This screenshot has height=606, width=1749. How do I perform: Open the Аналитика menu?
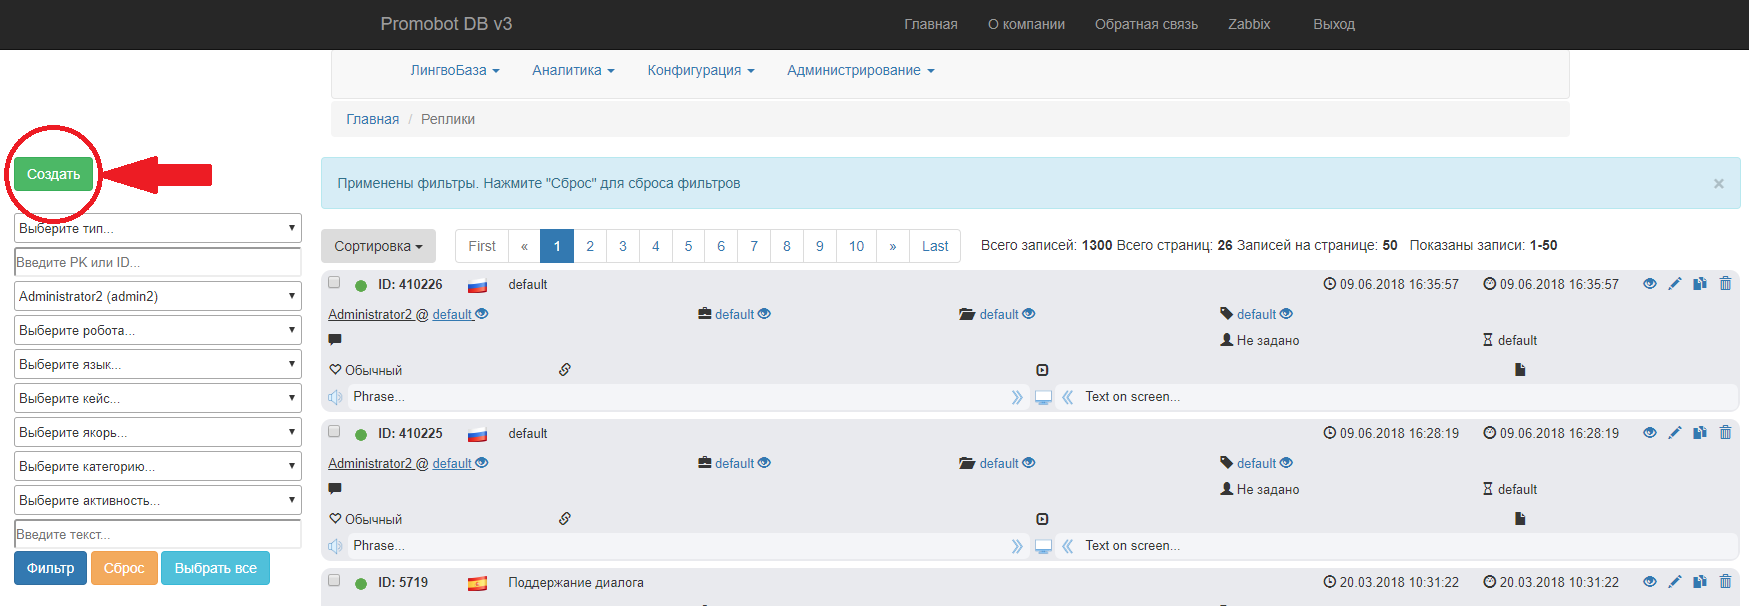coord(573,70)
